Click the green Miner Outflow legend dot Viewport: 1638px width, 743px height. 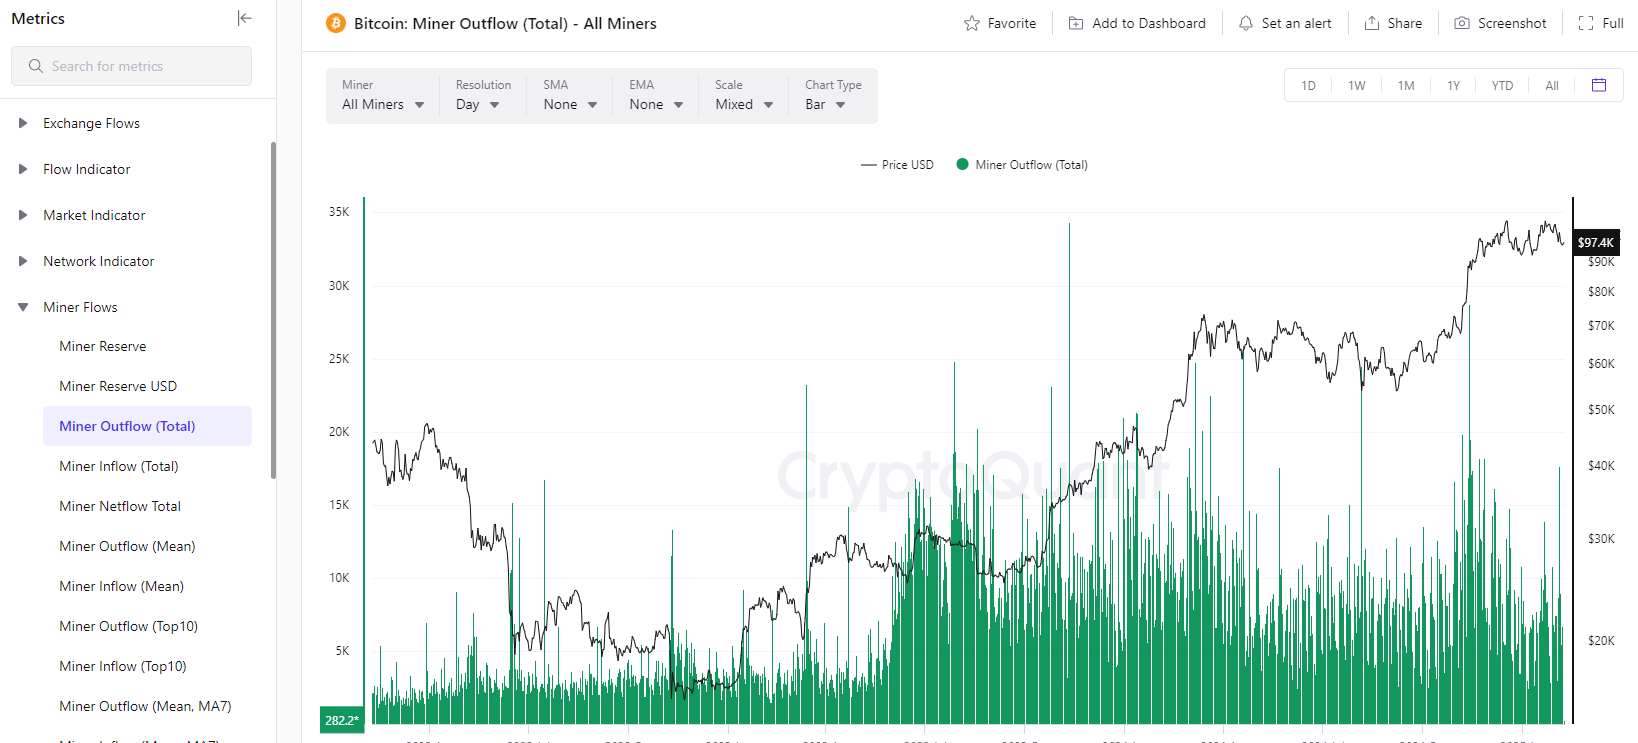tap(963, 164)
